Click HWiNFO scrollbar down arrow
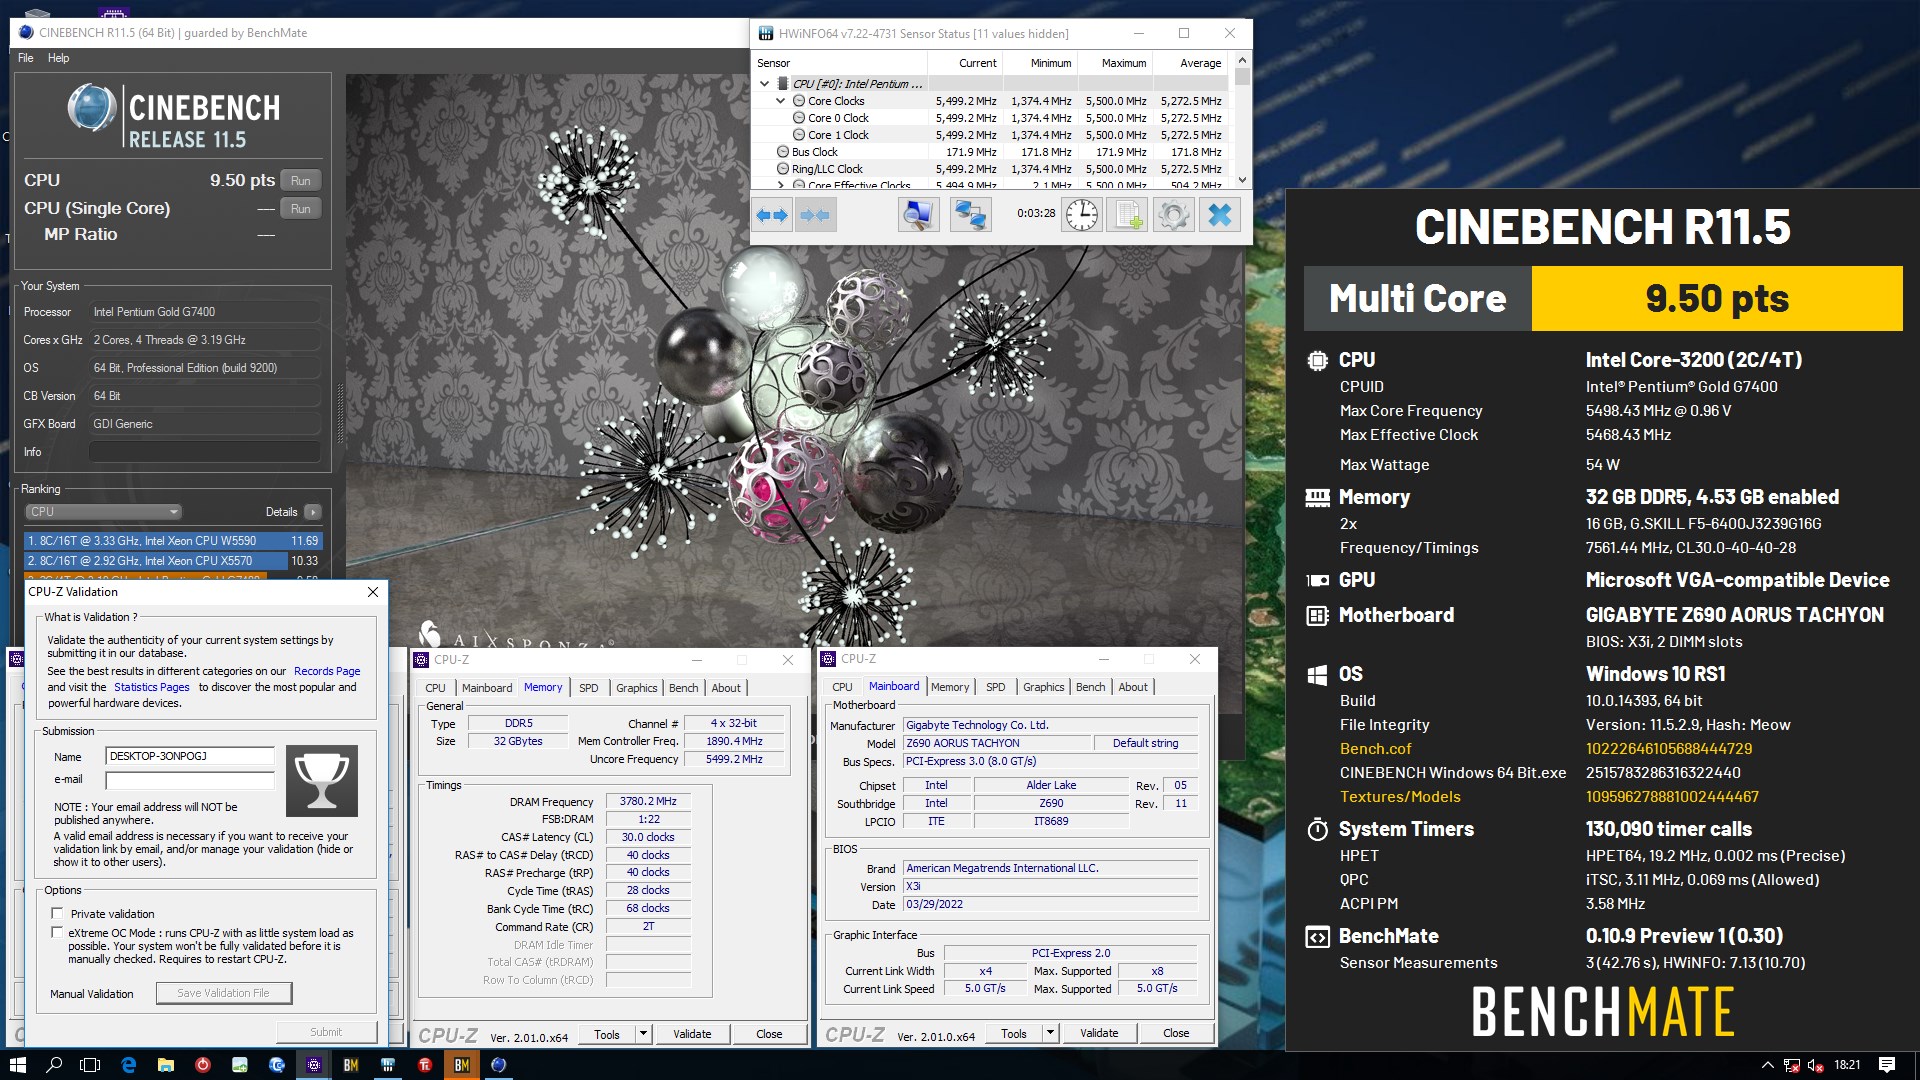The width and height of the screenshot is (1920, 1080). [x=1242, y=180]
